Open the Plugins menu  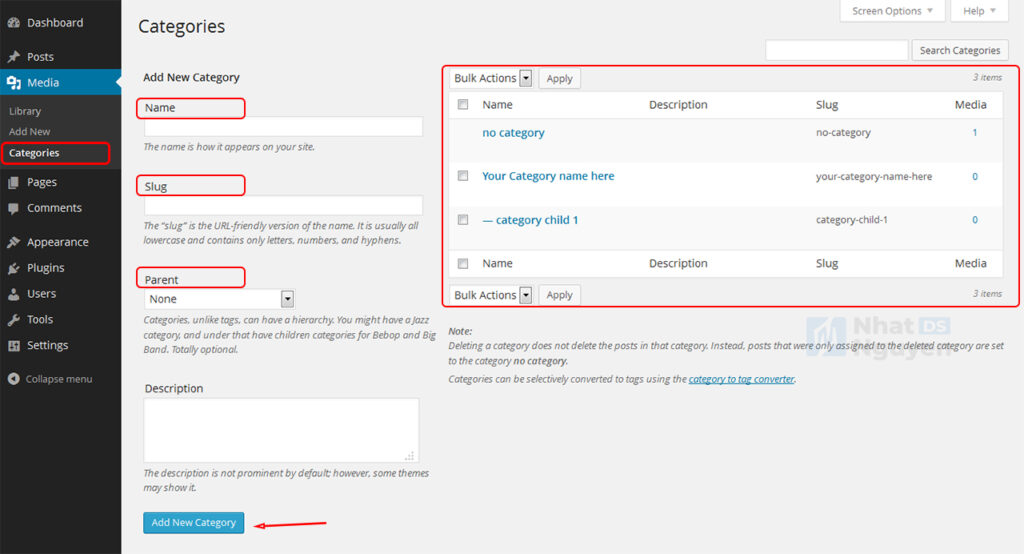[46, 268]
